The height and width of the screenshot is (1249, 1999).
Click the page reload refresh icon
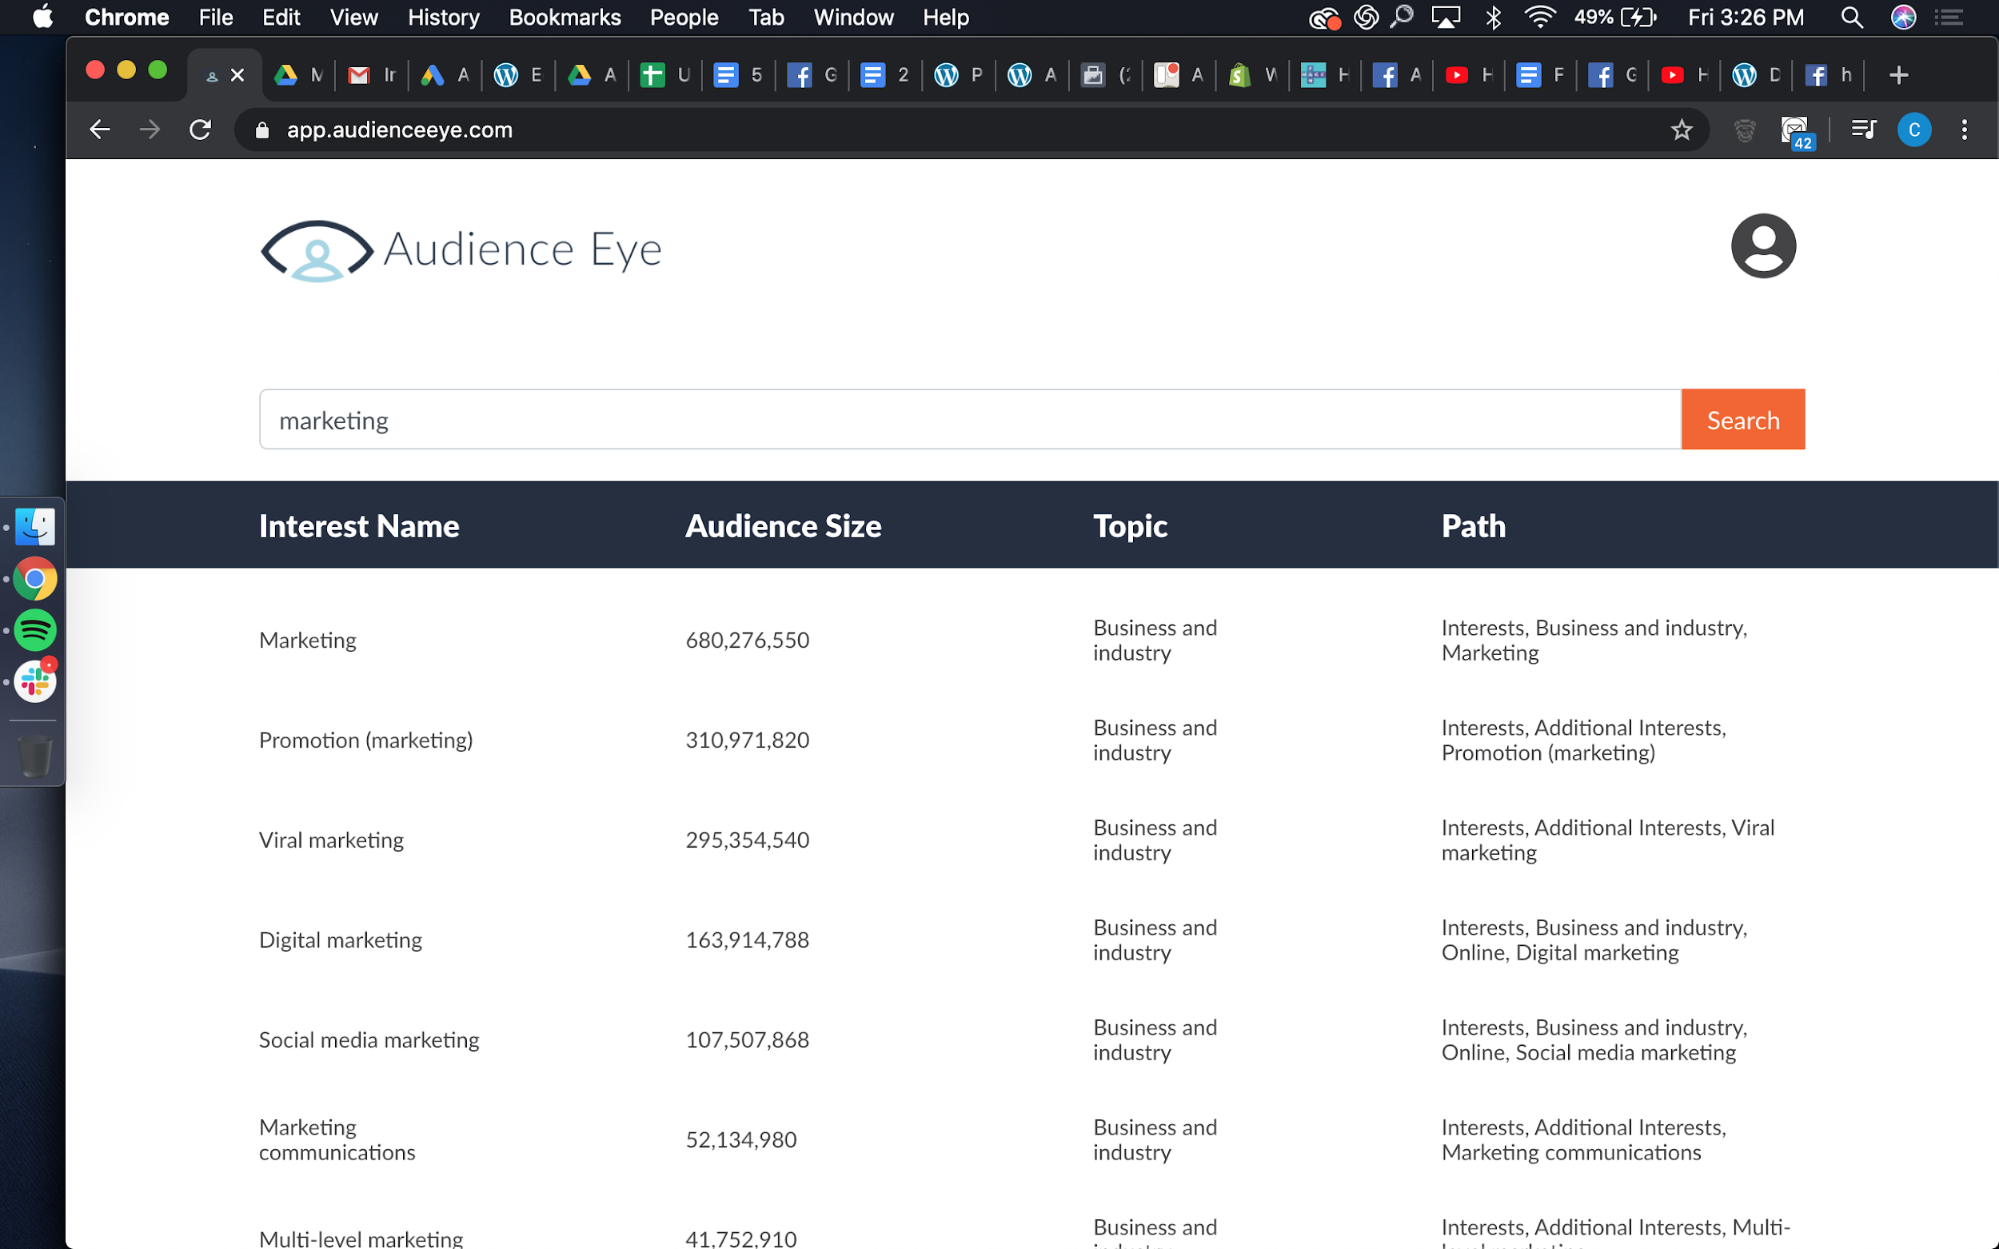201,131
